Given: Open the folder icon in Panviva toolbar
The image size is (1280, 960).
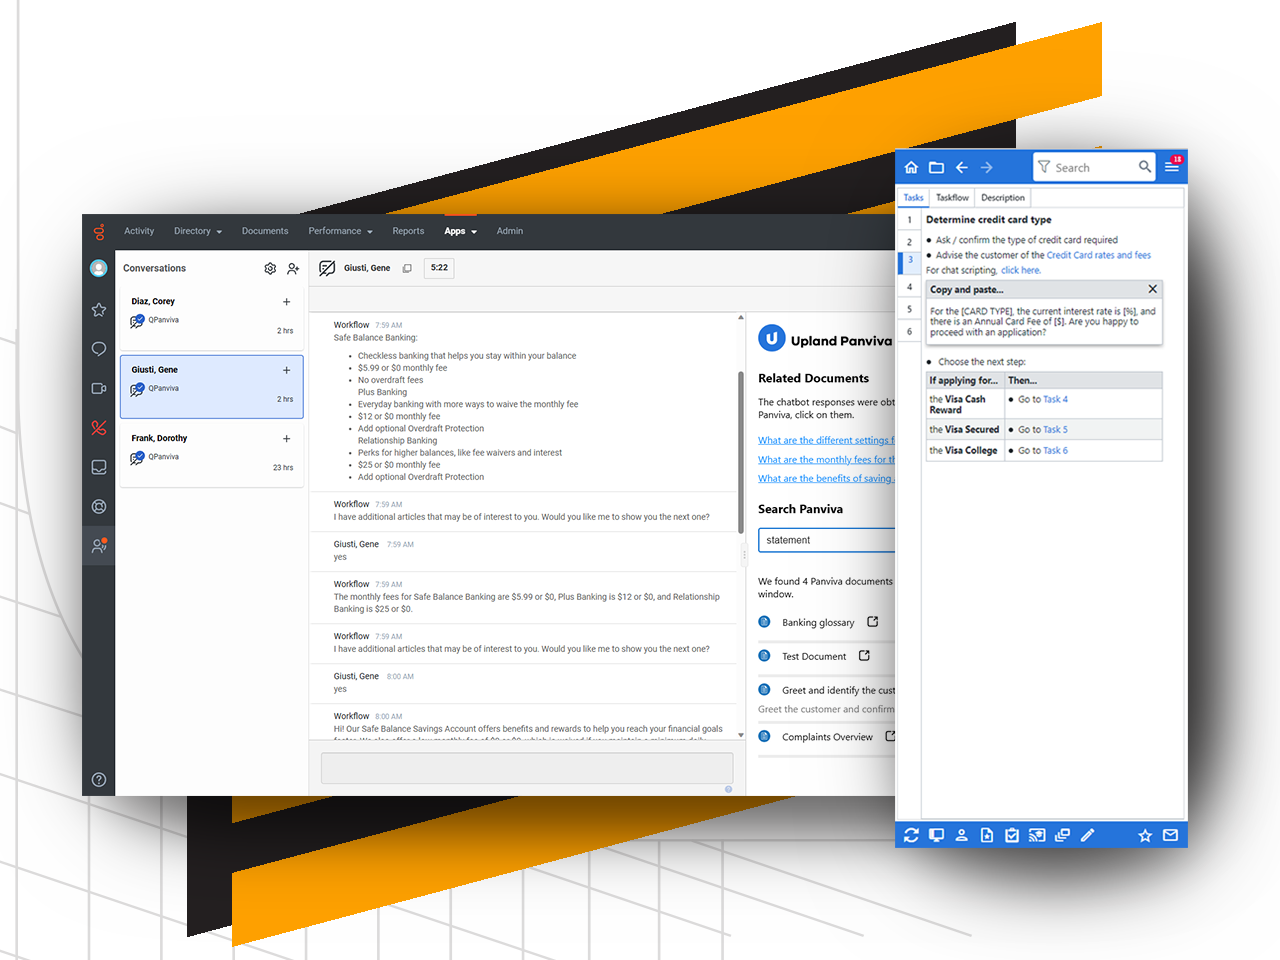Looking at the screenshot, I should click(x=936, y=168).
